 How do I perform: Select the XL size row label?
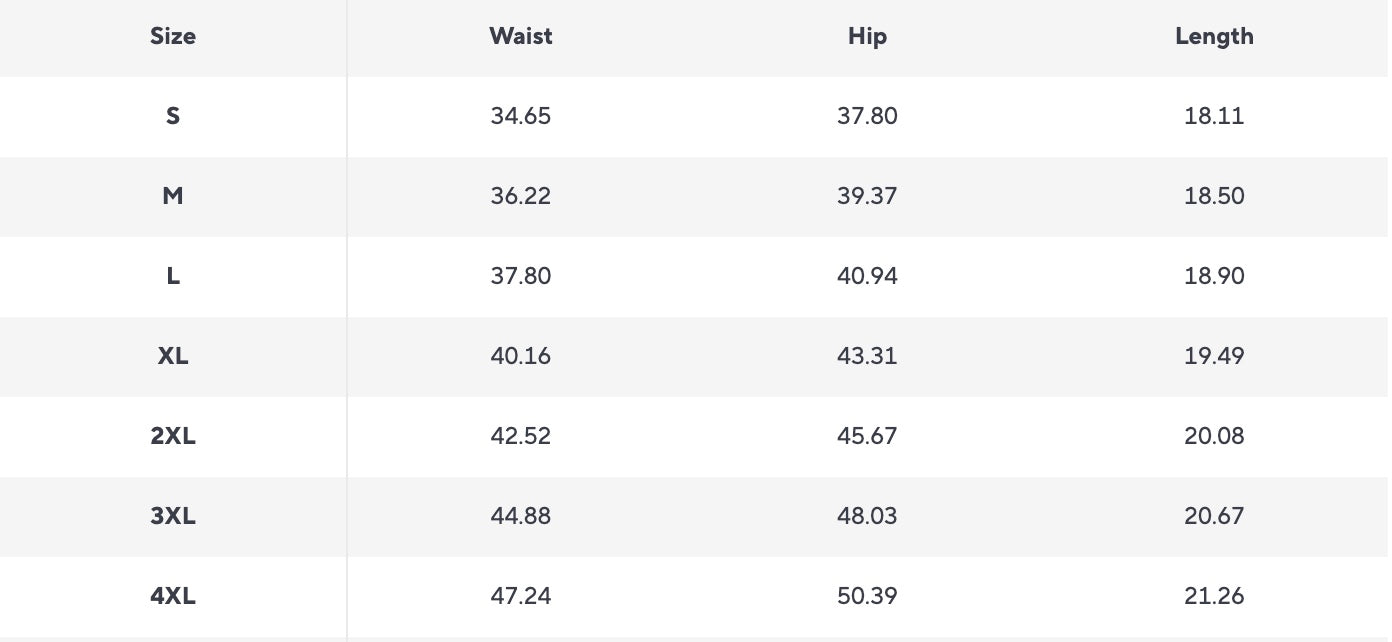click(173, 356)
